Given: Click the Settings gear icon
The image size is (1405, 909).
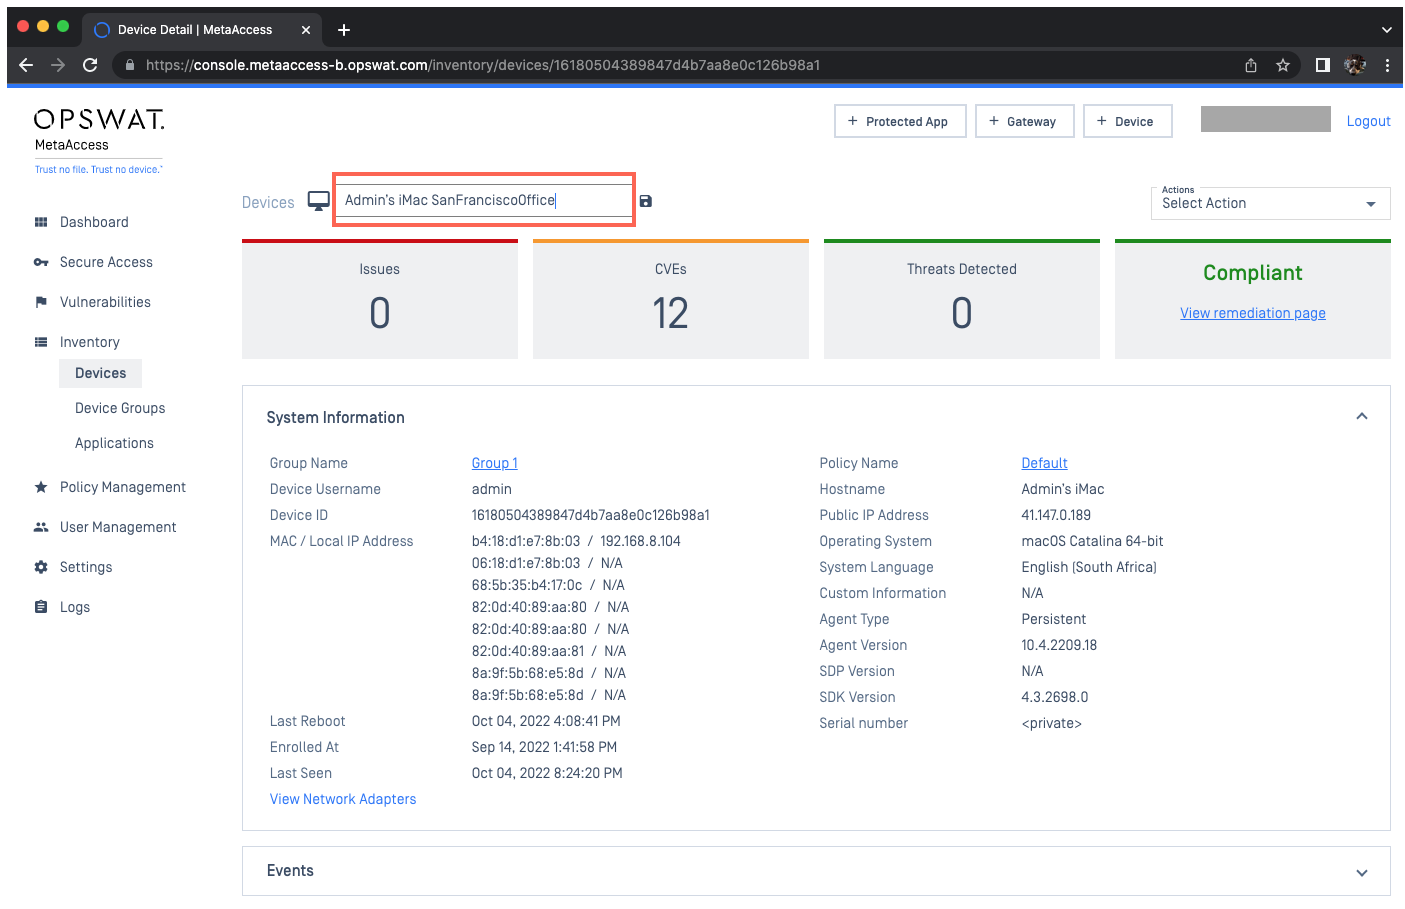Looking at the screenshot, I should (41, 567).
